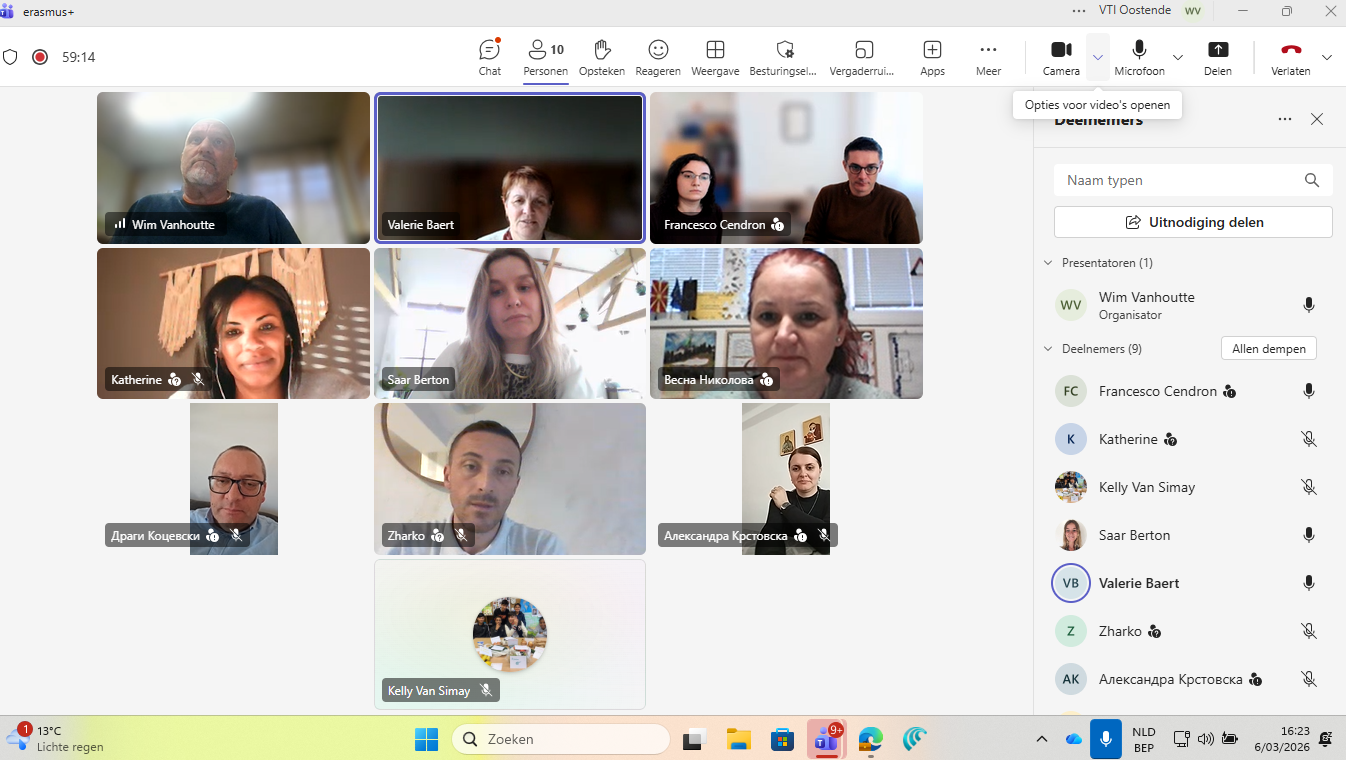Viewport: 1346px width, 760px height.
Task: Toggle Saar Berton's microphone in list
Action: click(x=1308, y=535)
